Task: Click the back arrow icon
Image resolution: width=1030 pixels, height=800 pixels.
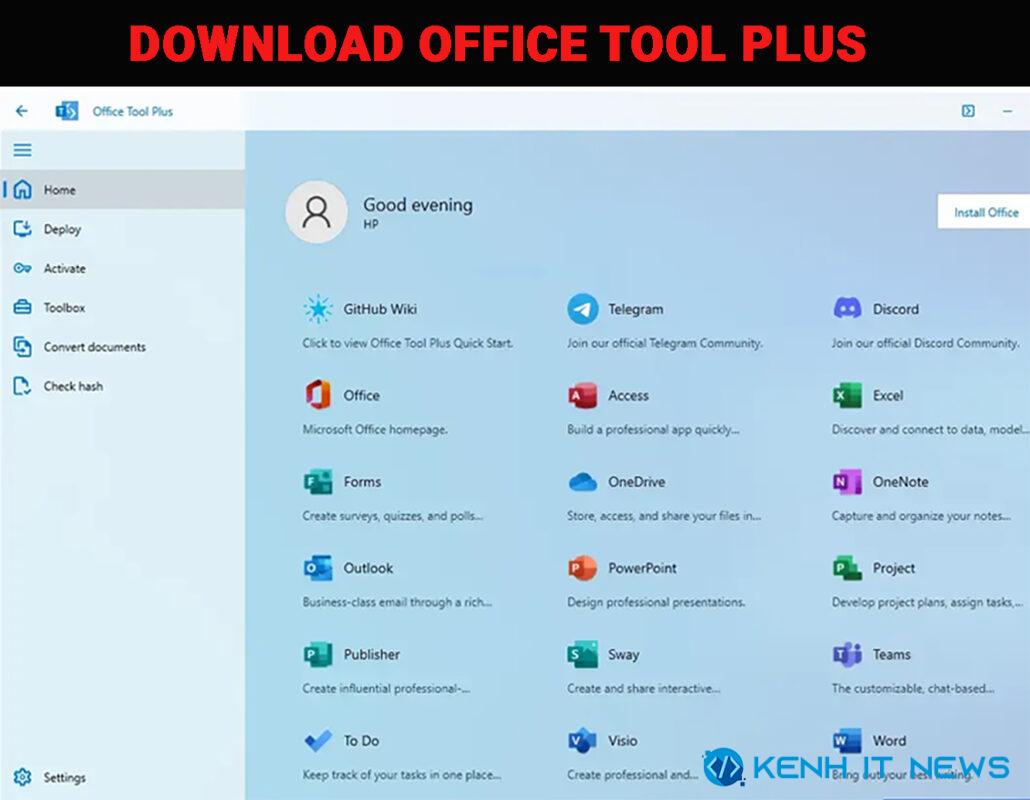Action: (22, 111)
